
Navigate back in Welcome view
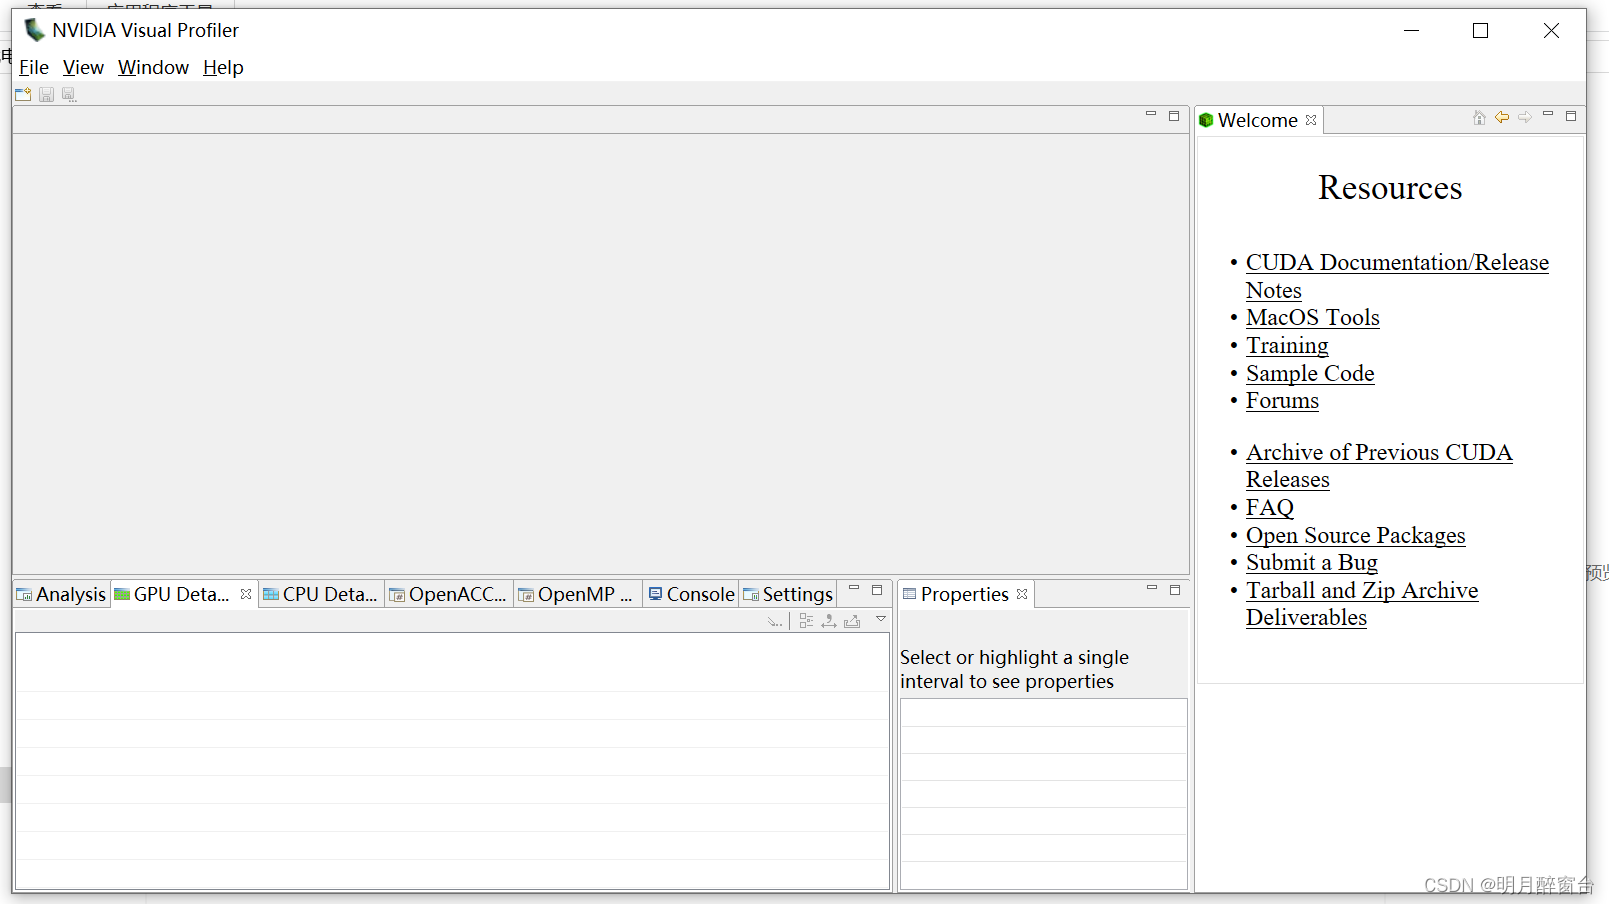pyautogui.click(x=1502, y=117)
